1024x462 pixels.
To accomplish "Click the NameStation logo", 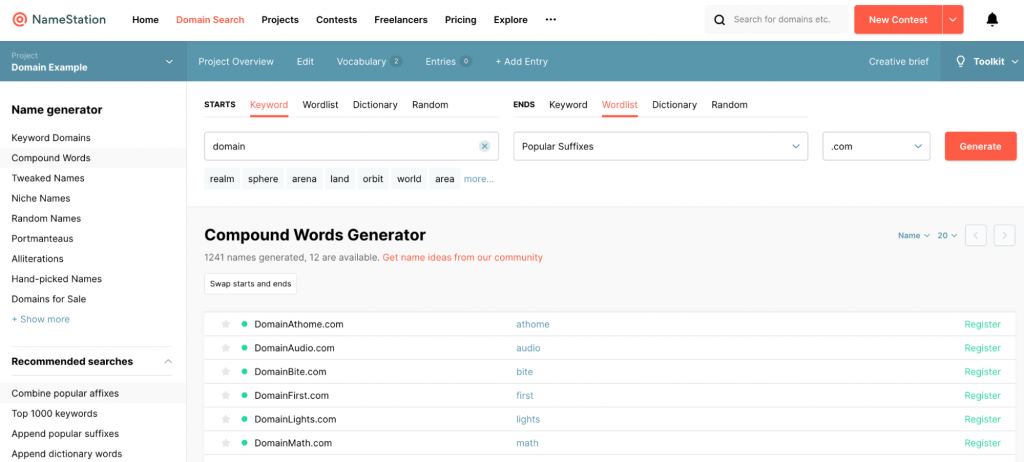I will [59, 20].
